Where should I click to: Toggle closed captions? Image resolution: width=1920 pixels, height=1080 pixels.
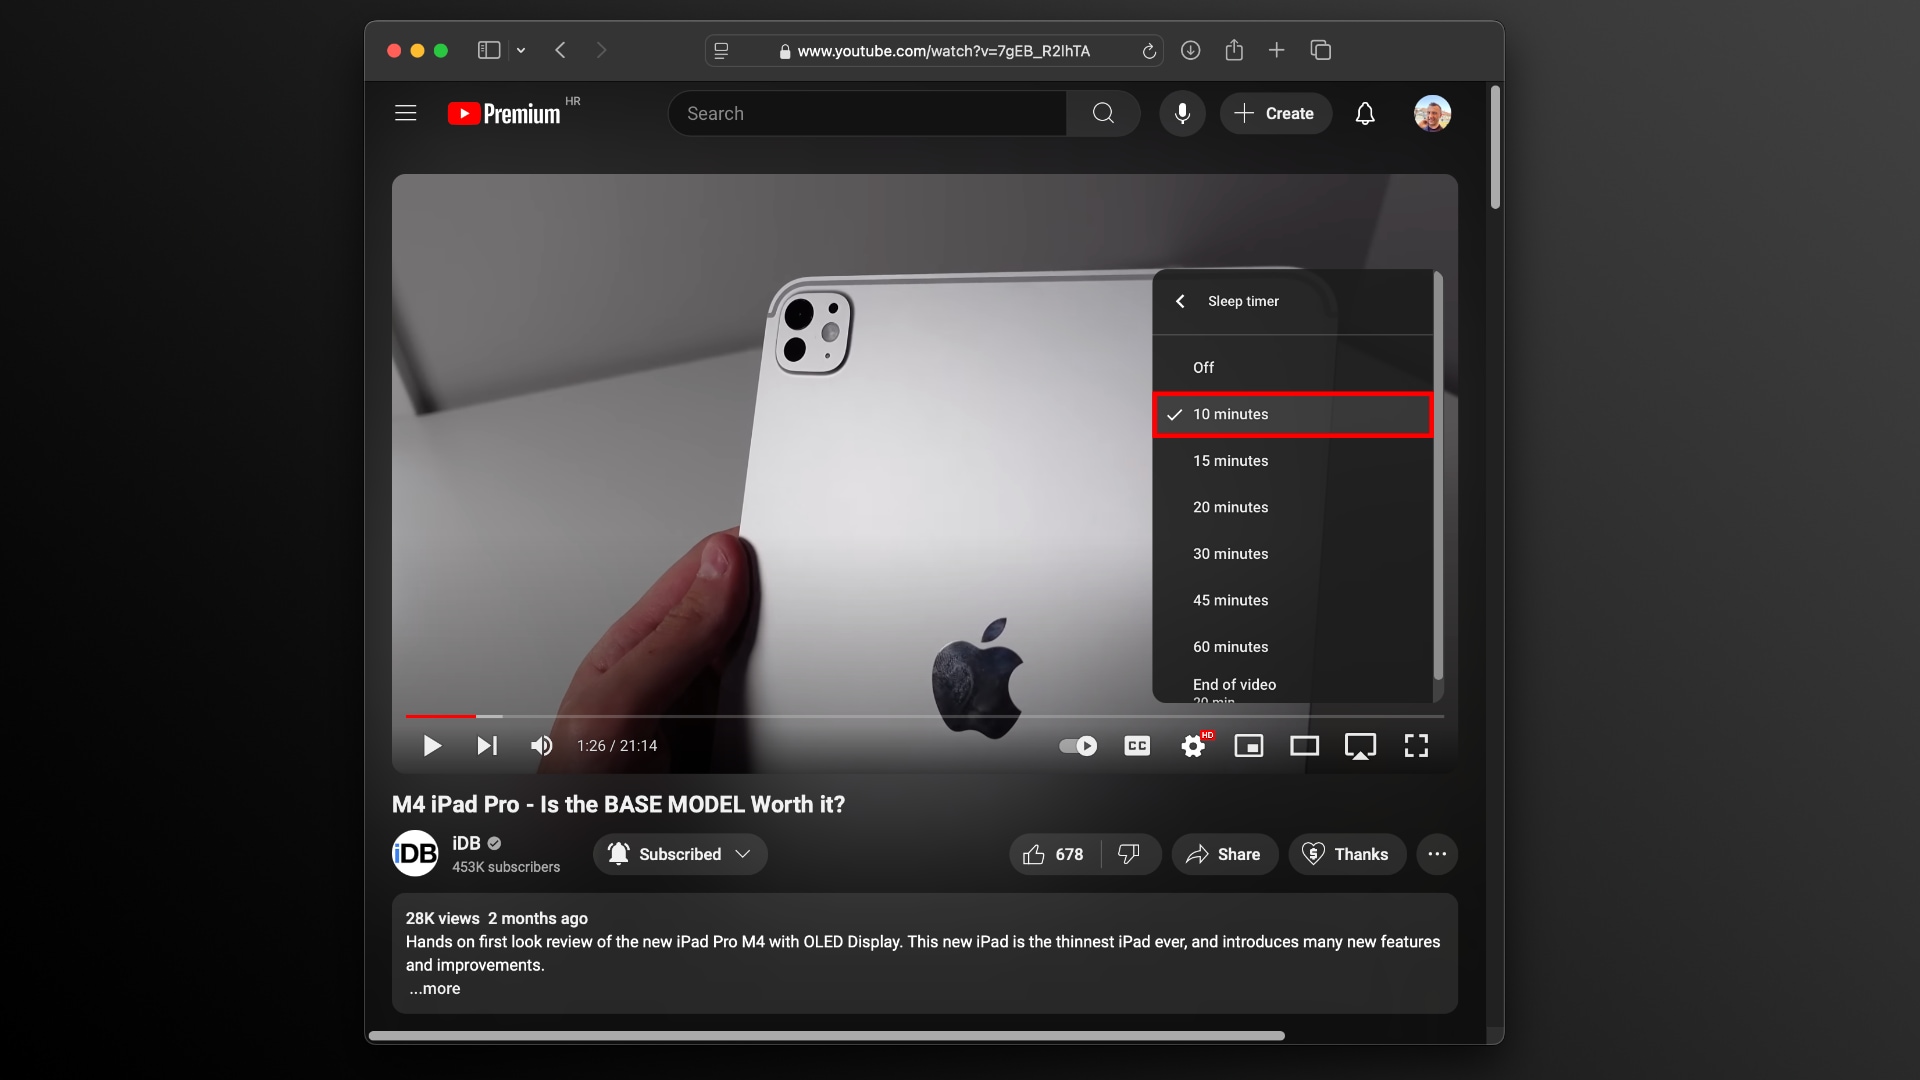pos(1137,746)
